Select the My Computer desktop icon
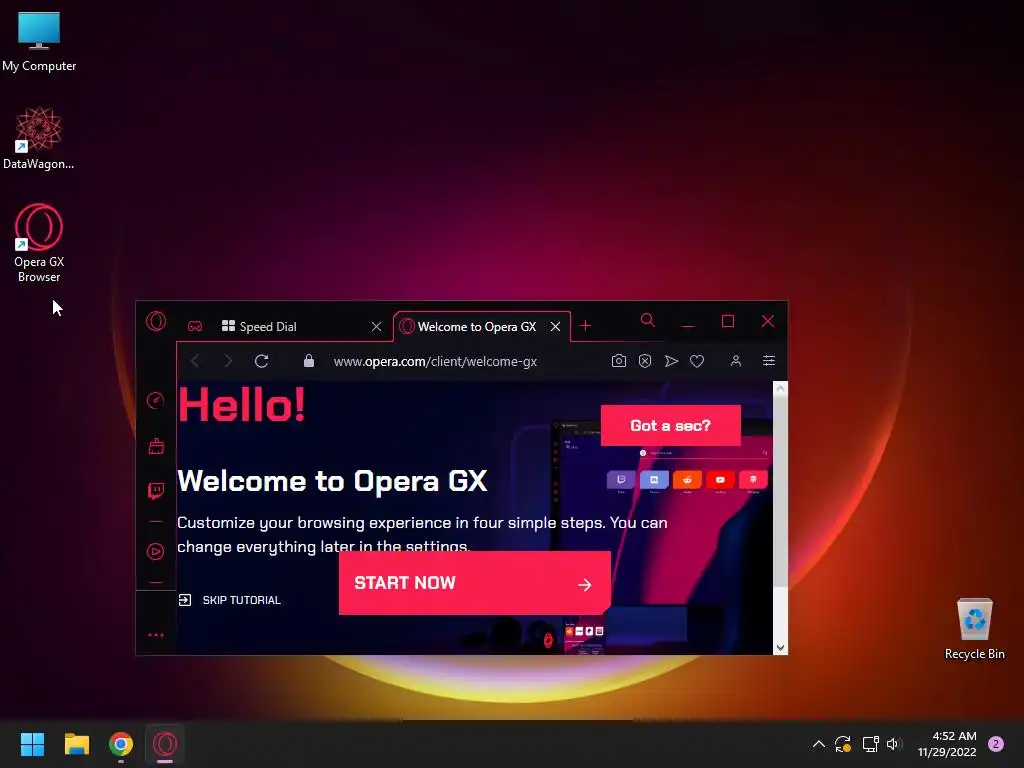Screen dimensions: 1024x768 pyautogui.click(x=39, y=41)
